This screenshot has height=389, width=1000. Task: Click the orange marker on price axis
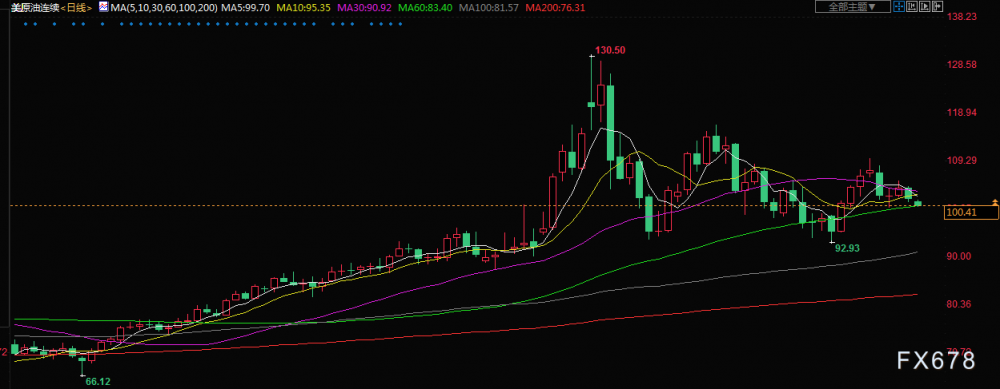tap(995, 202)
